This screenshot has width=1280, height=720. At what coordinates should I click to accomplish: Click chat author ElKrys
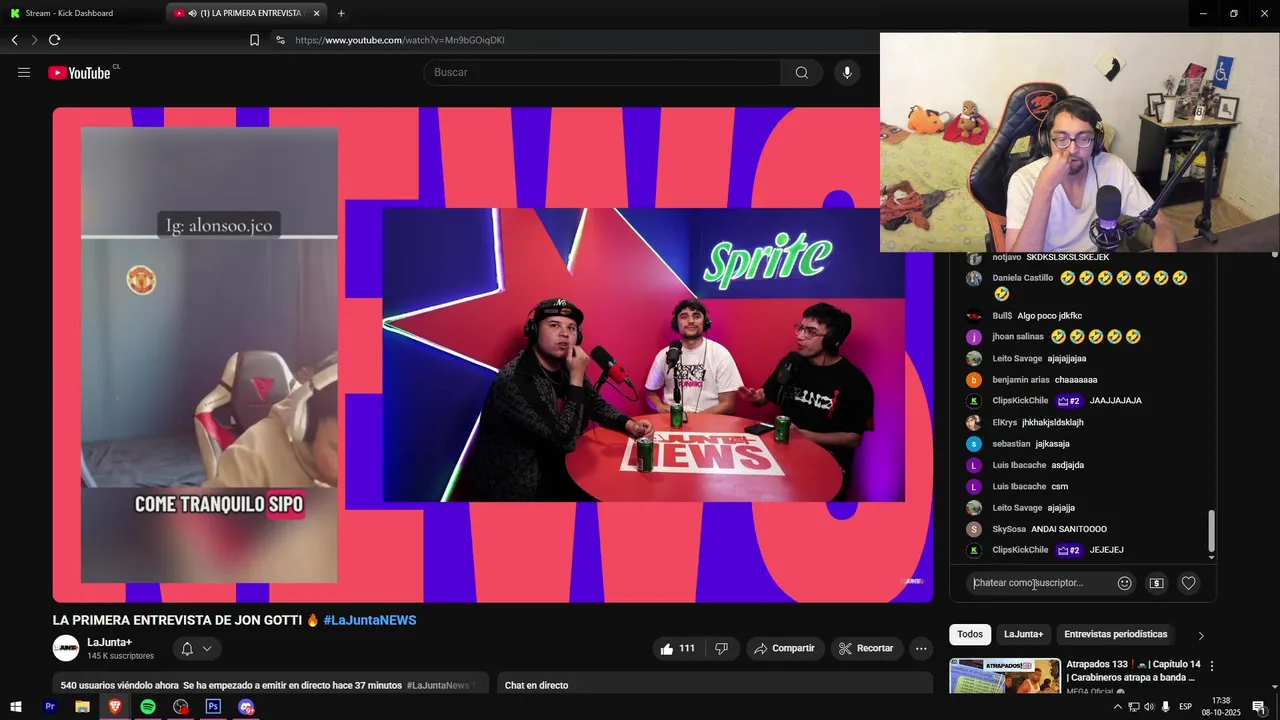coord(1005,423)
